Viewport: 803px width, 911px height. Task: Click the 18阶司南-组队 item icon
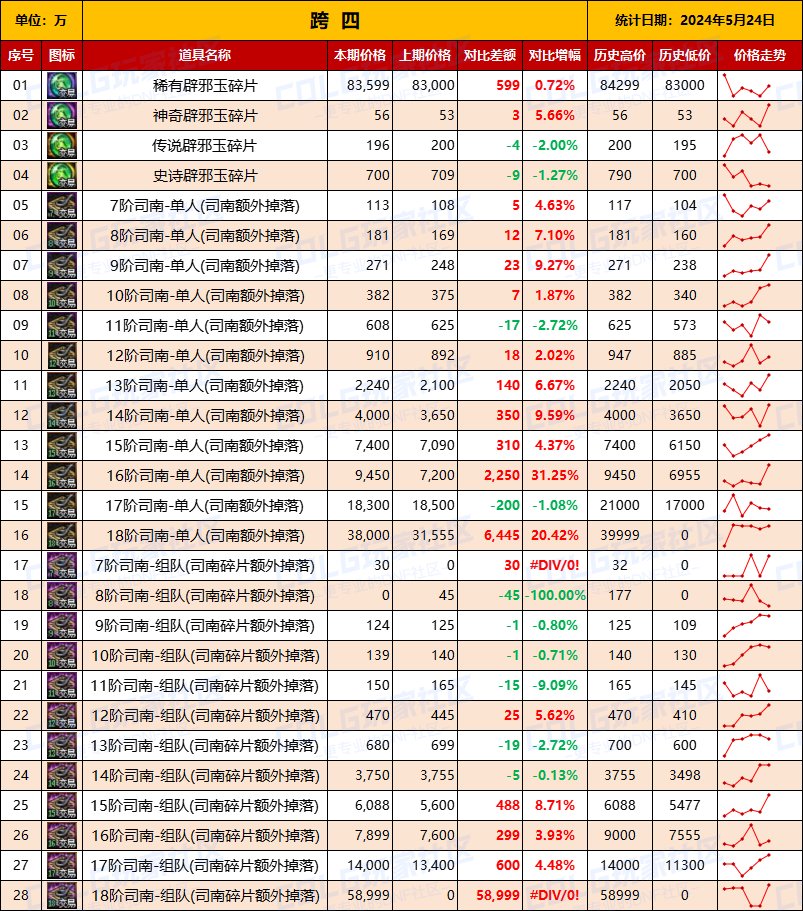coord(62,896)
